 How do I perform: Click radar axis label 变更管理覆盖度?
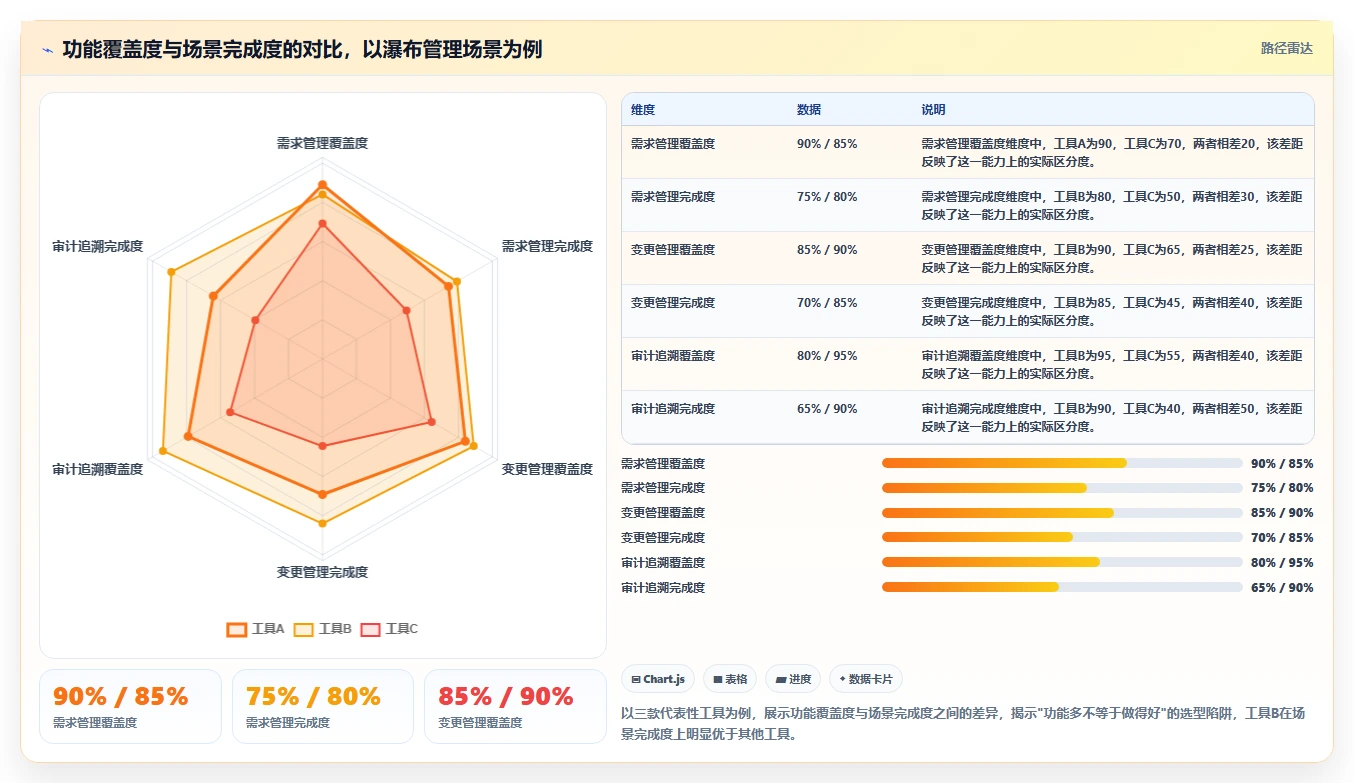point(547,470)
